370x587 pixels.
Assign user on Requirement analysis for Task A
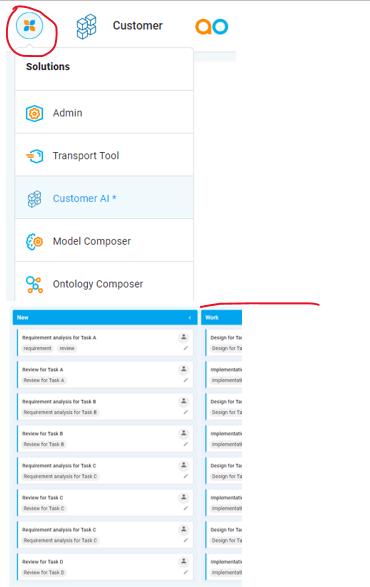pyautogui.click(x=184, y=337)
